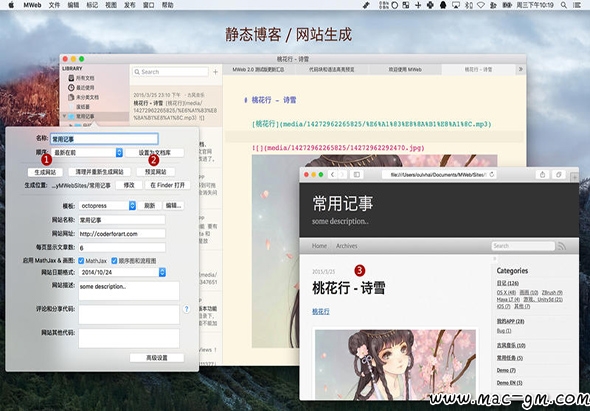Click the 网站网址 URL field

pyautogui.click(x=122, y=234)
